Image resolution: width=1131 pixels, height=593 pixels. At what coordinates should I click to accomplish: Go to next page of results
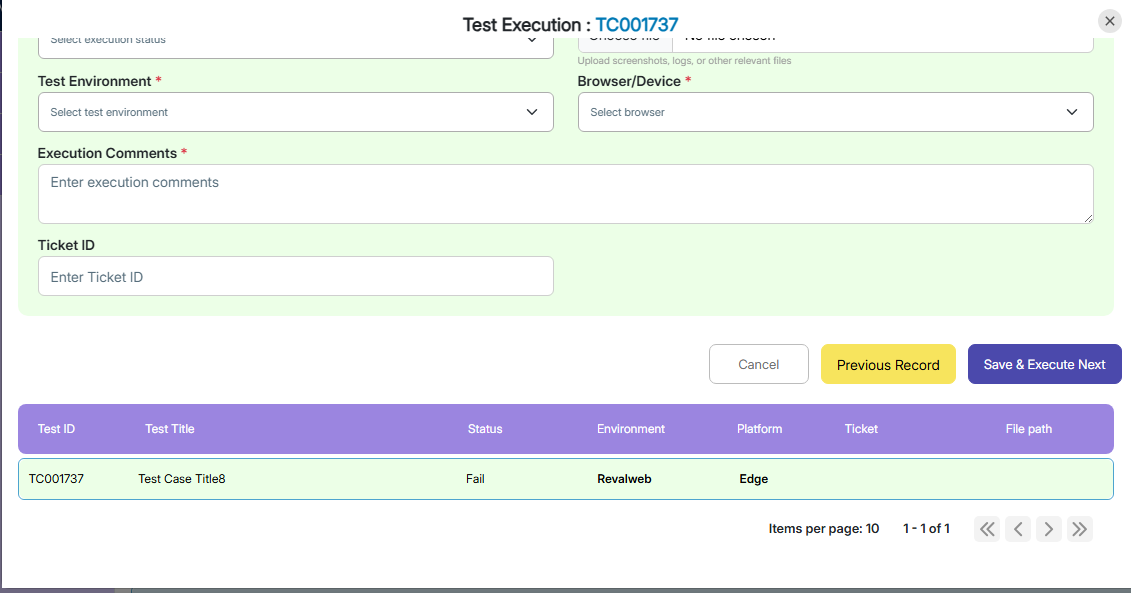[x=1048, y=529]
